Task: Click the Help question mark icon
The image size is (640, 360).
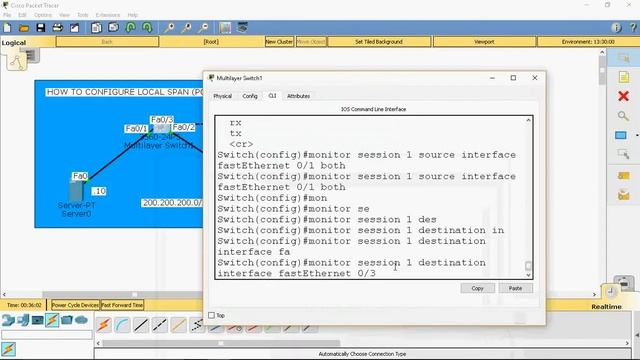Action: (x=633, y=28)
